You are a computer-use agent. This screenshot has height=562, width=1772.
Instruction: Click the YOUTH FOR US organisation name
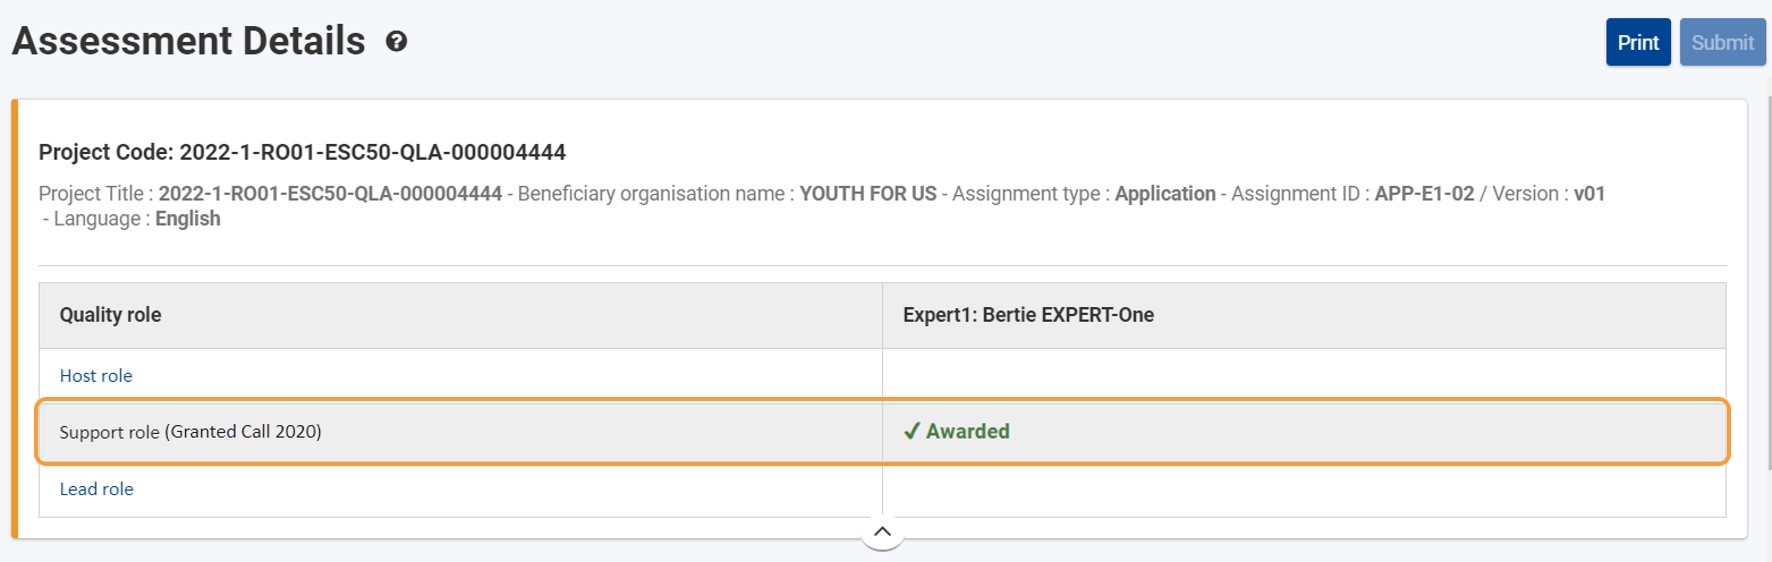click(868, 194)
